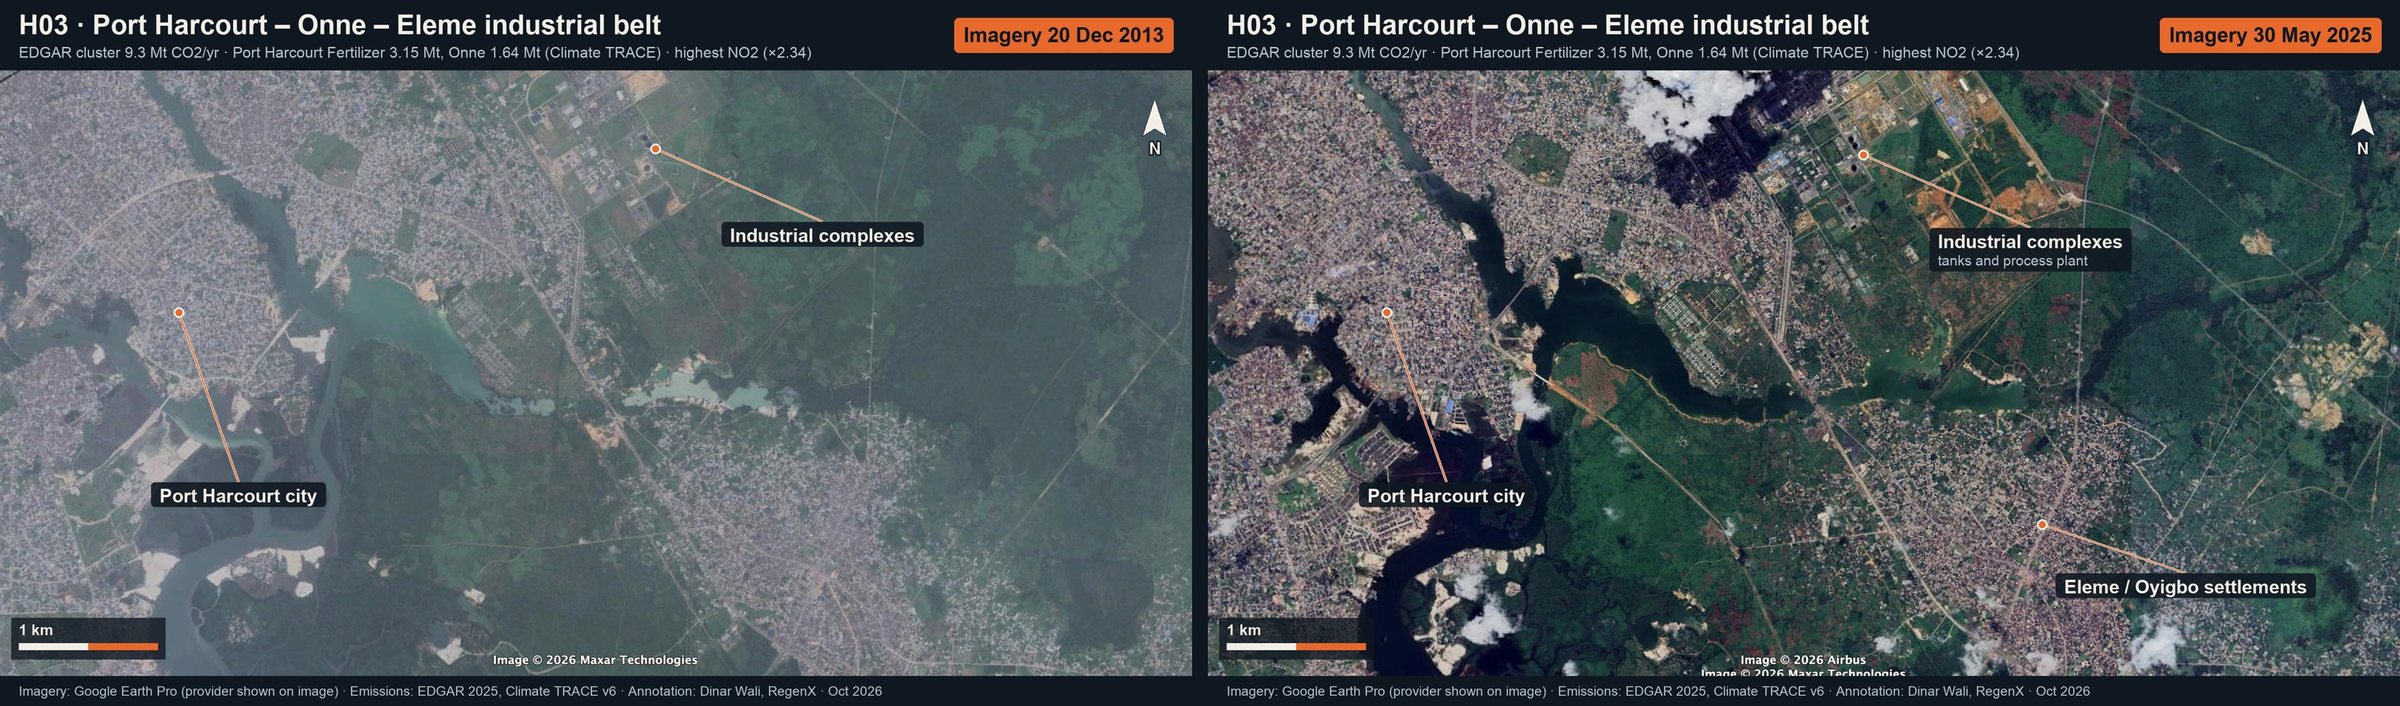This screenshot has width=2400, height=706.
Task: Select 'Industrial complexes' label in 2025 panel
Action: tap(2029, 241)
